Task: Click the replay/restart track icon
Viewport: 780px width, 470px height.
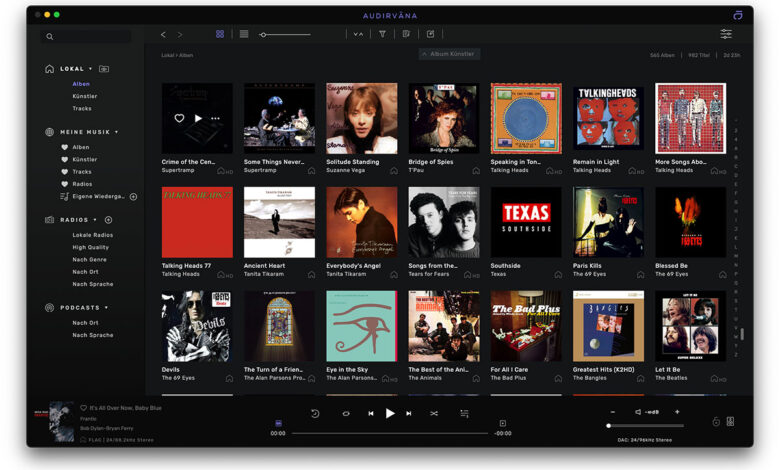Action: 315,413
